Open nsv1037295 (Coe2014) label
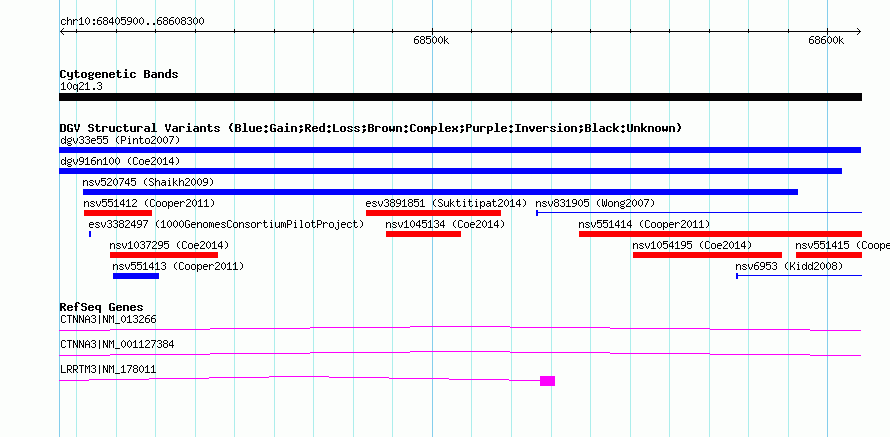Image resolution: width=890 pixels, height=437 pixels. pos(169,245)
